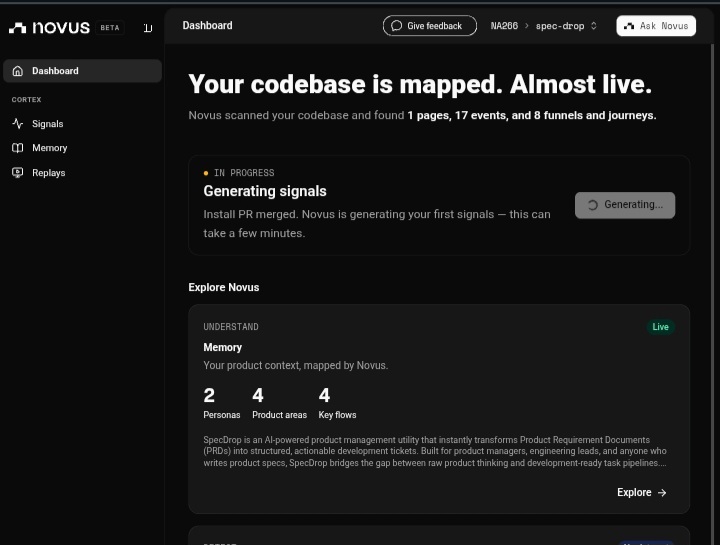Click the NA266 breadcrumb
This screenshot has width=720, height=545.
504,26
